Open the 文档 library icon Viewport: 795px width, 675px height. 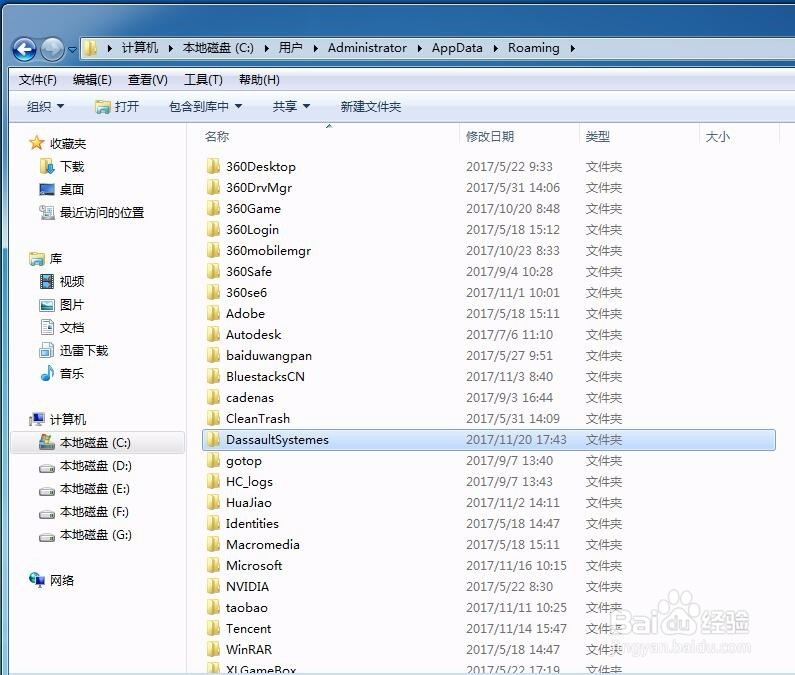47,328
